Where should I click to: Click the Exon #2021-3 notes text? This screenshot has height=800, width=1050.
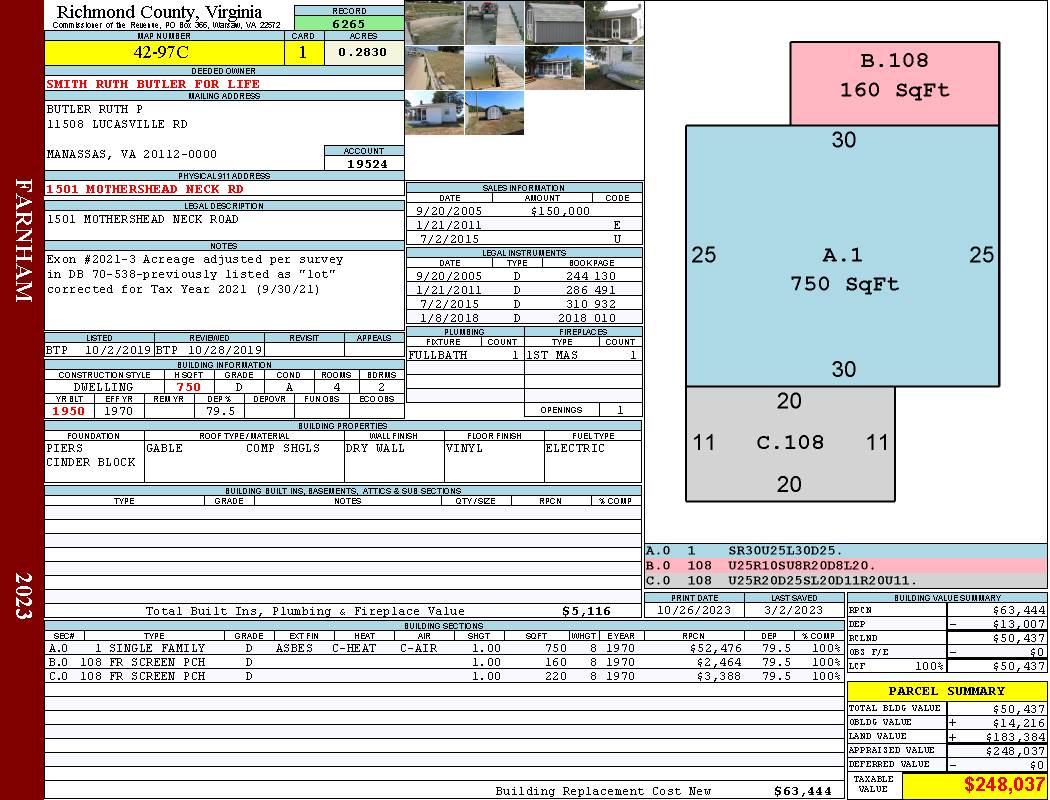tap(195, 274)
